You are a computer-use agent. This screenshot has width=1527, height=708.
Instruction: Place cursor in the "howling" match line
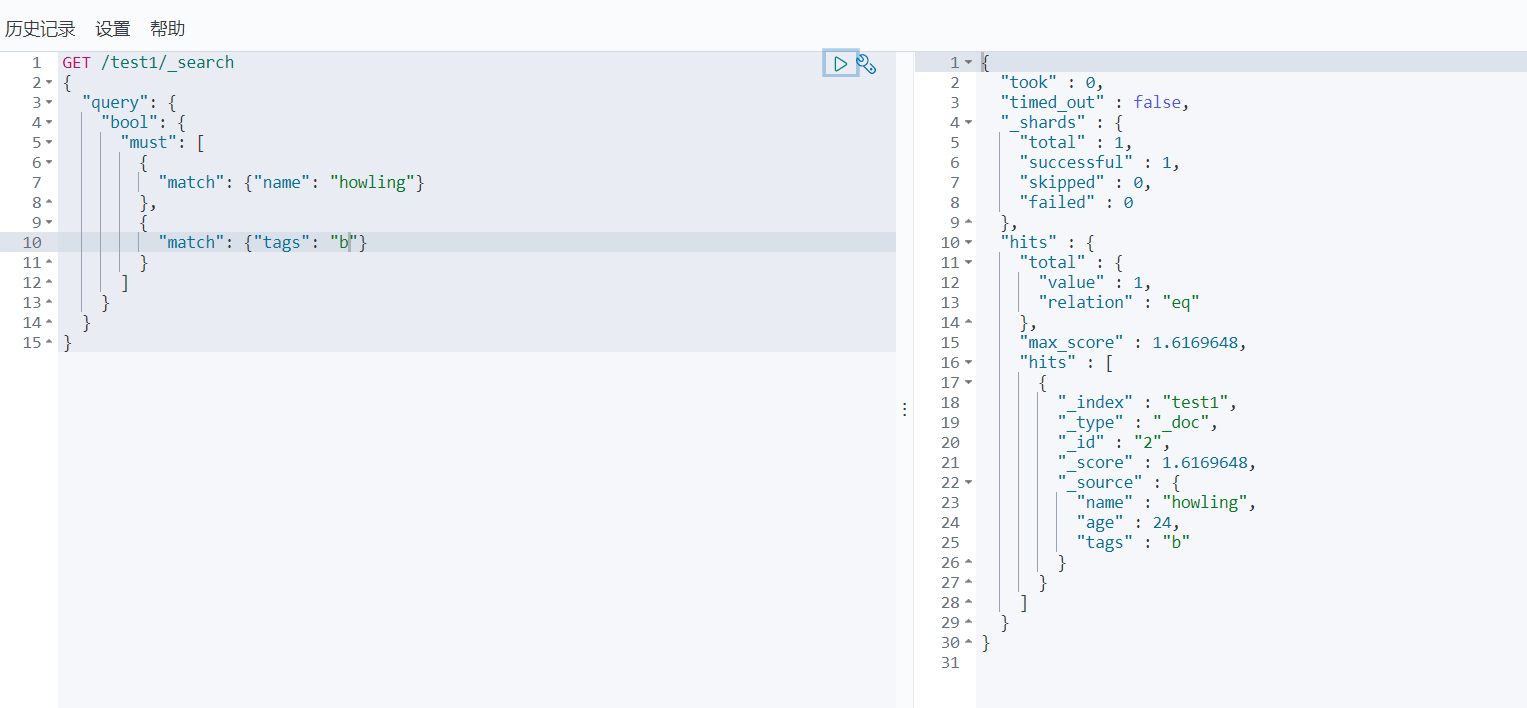click(x=291, y=182)
